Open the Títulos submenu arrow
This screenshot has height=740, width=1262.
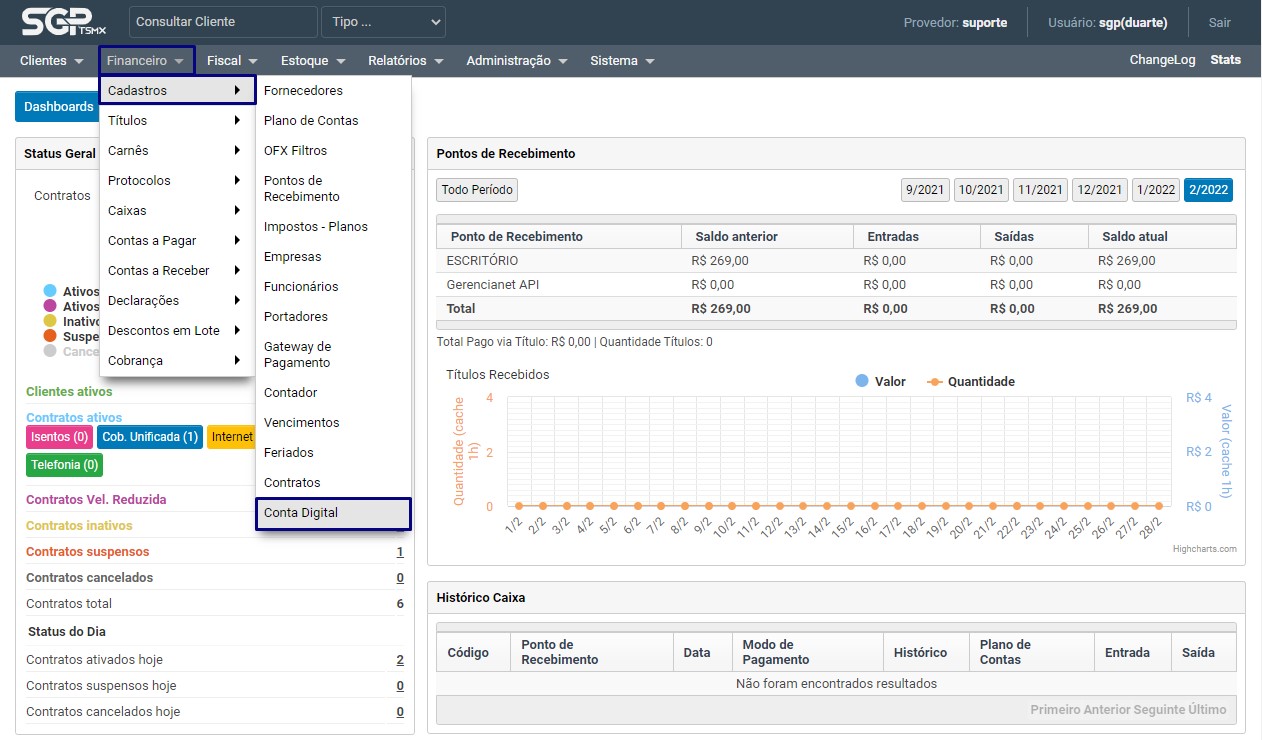pos(237,121)
